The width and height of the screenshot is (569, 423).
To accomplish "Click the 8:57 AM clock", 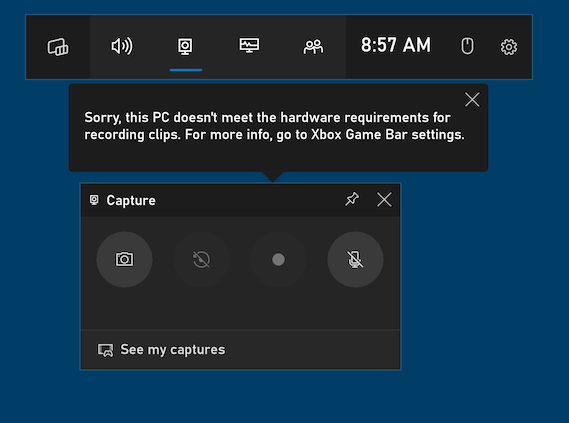I will pos(396,46).
